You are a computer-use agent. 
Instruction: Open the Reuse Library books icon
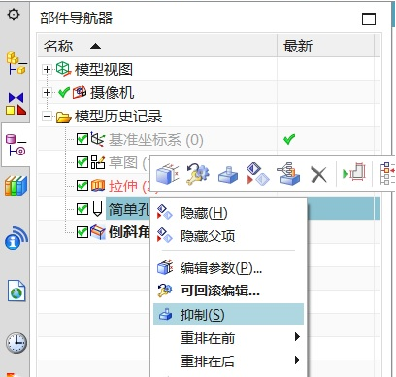16,186
